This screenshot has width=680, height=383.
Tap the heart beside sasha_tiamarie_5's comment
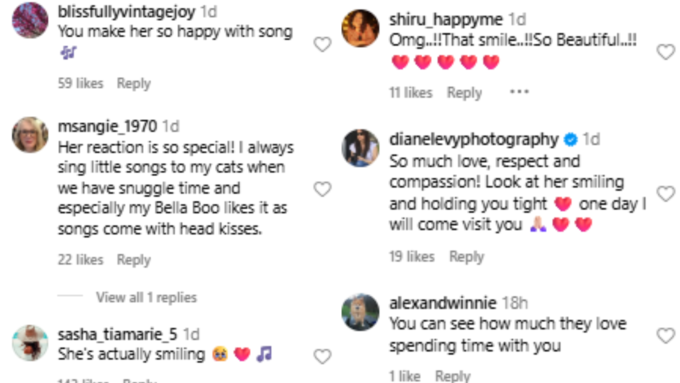tap(322, 356)
